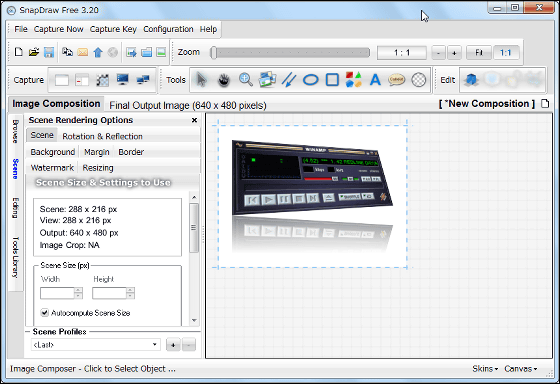
Task: Capture the full screen monitor icon
Action: [122, 79]
